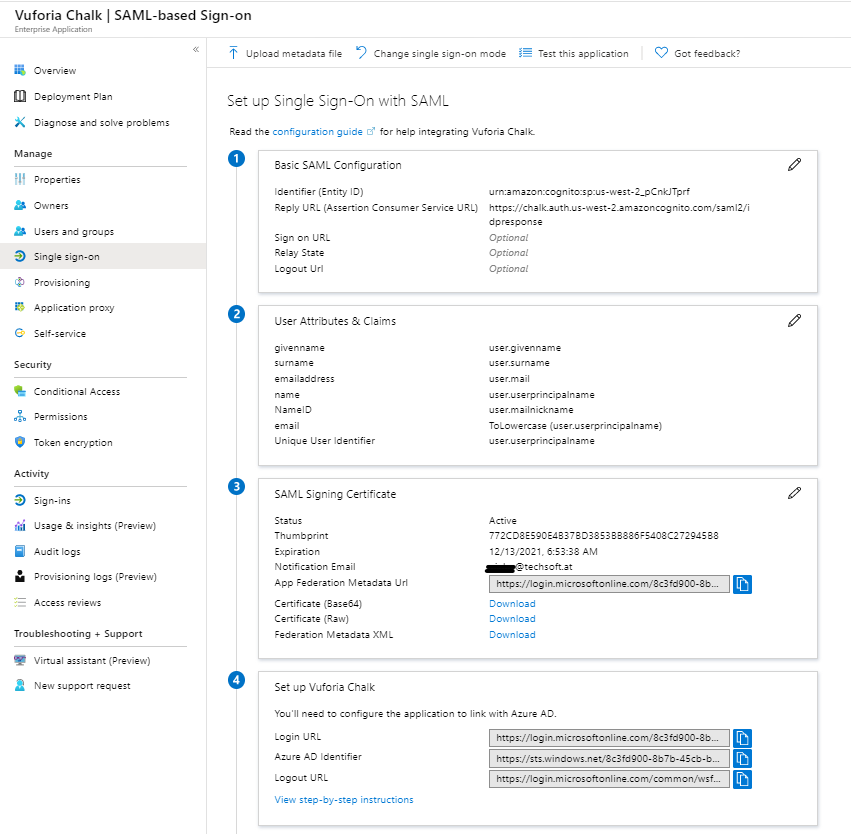Edit SAML Signing Certificate pencil icon
The width and height of the screenshot is (851, 834).
795,493
